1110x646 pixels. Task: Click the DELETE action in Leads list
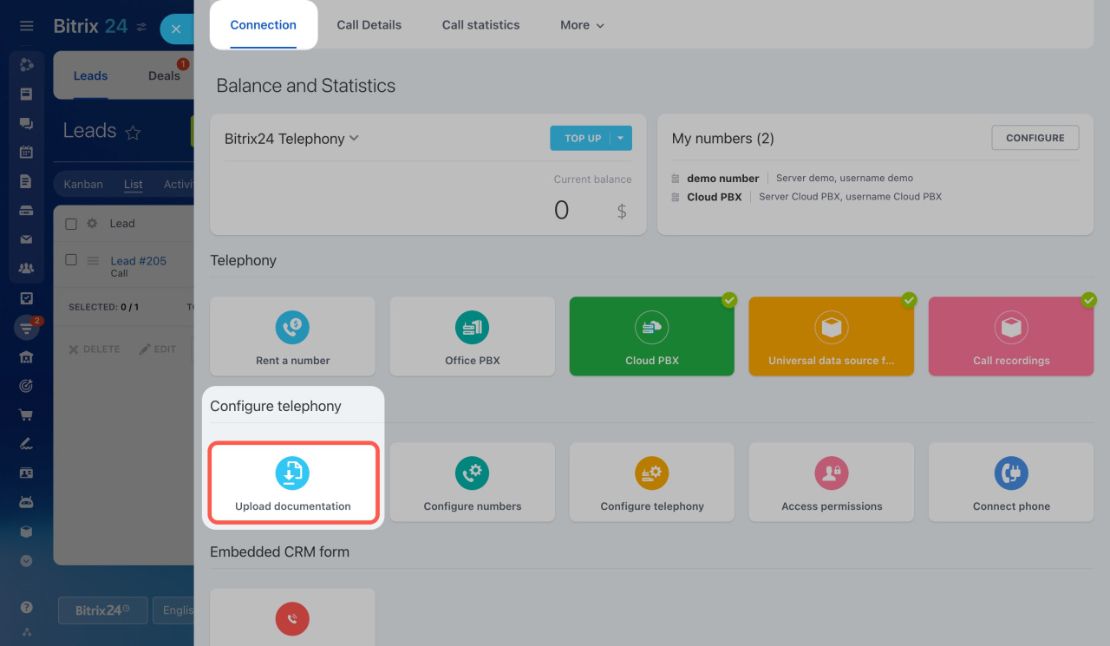click(x=94, y=349)
